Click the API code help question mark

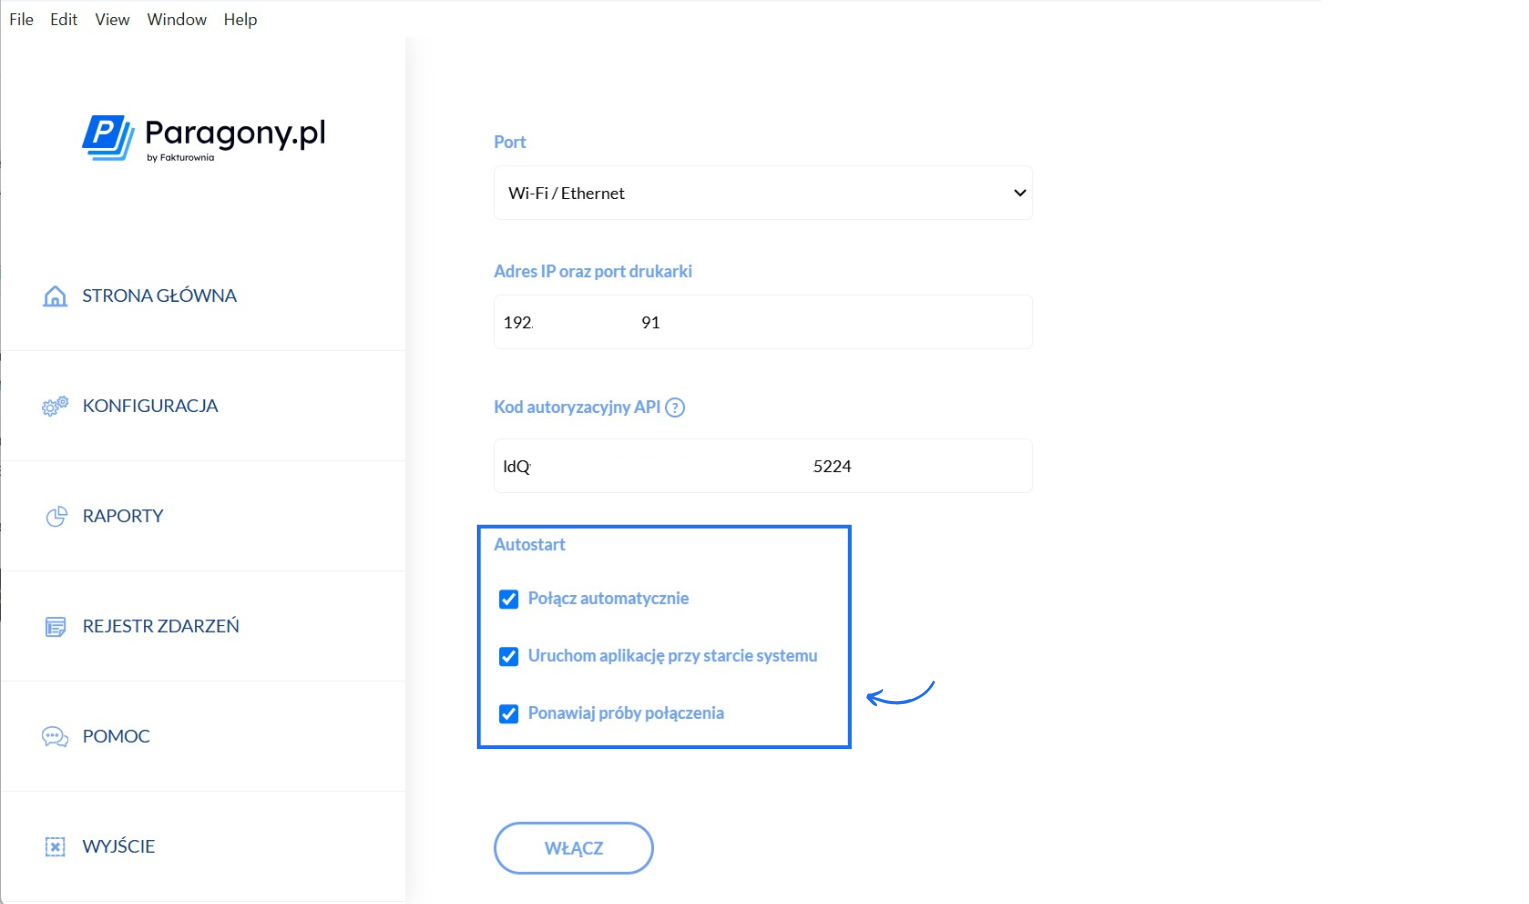pos(675,407)
